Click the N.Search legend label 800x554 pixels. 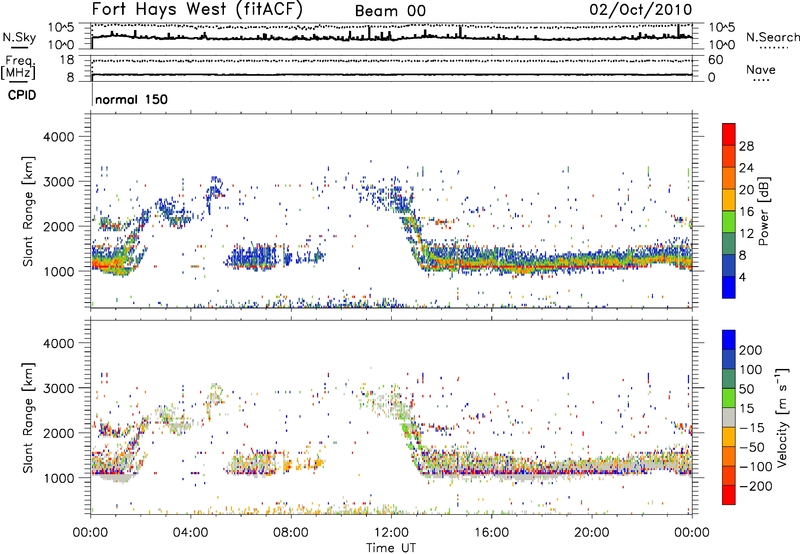pyautogui.click(x=773, y=37)
